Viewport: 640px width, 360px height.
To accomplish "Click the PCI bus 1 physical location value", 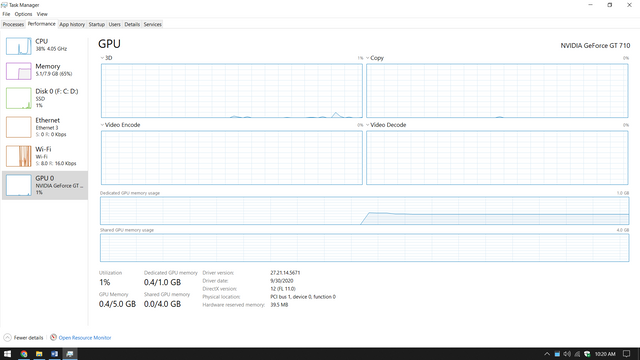I will pos(303,297).
